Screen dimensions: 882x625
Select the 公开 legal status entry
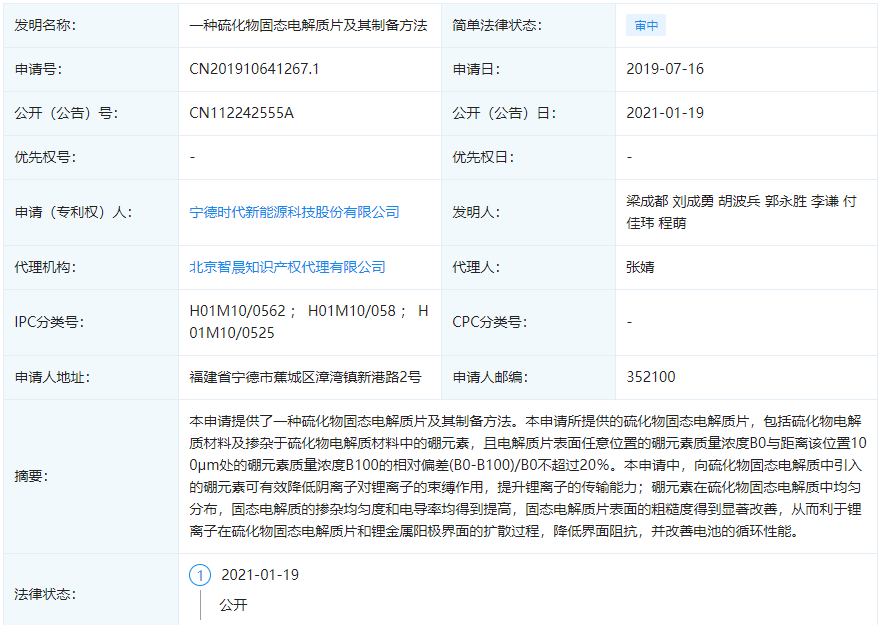point(230,604)
